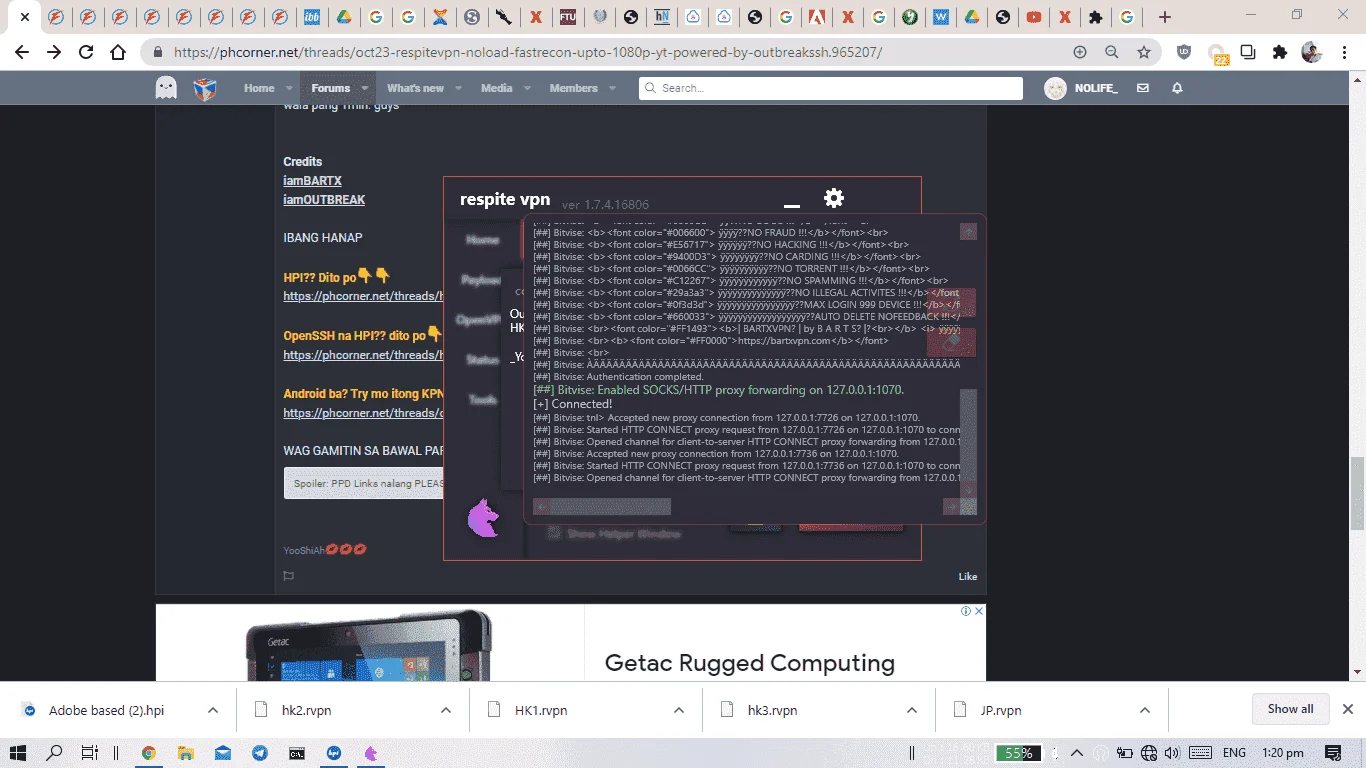1366x768 pixels.
Task: Select Status tab in respite vpn sidebar
Action: [x=482, y=359]
